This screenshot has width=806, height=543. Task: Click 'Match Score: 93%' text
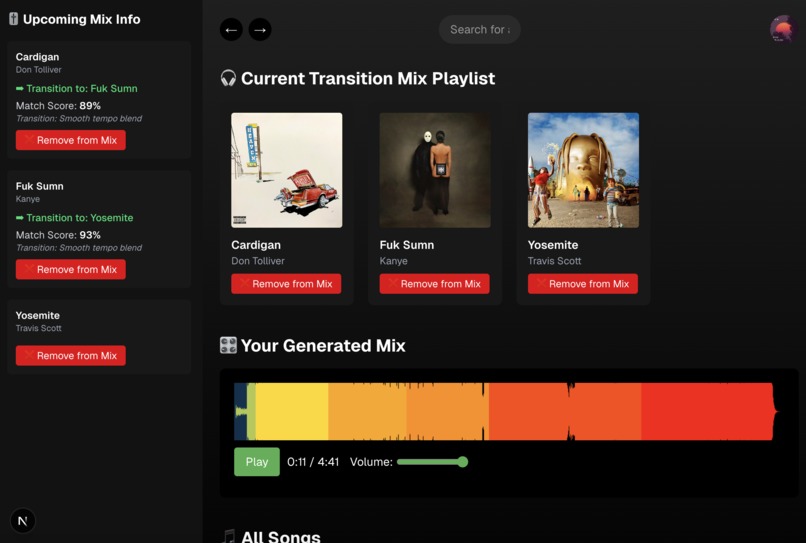[x=58, y=235]
